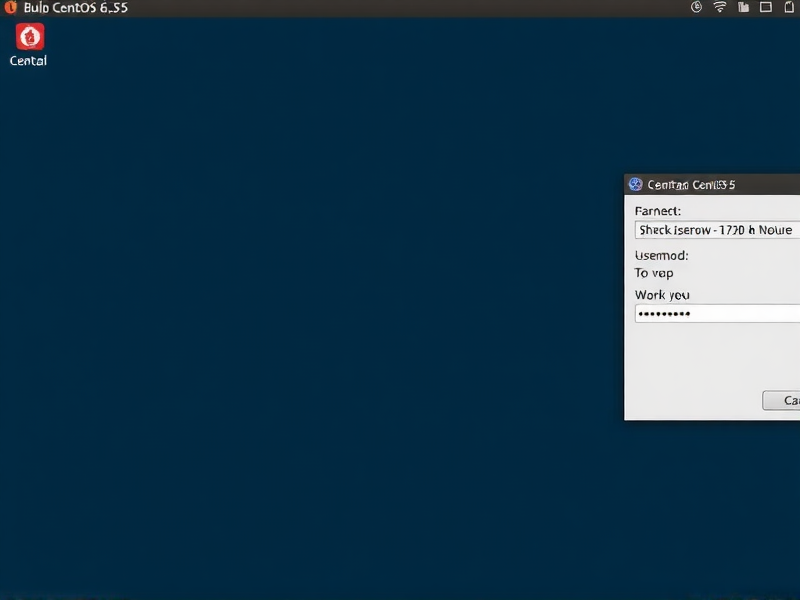Focus the password entry field
The width and height of the screenshot is (800, 600).
[x=716, y=313]
